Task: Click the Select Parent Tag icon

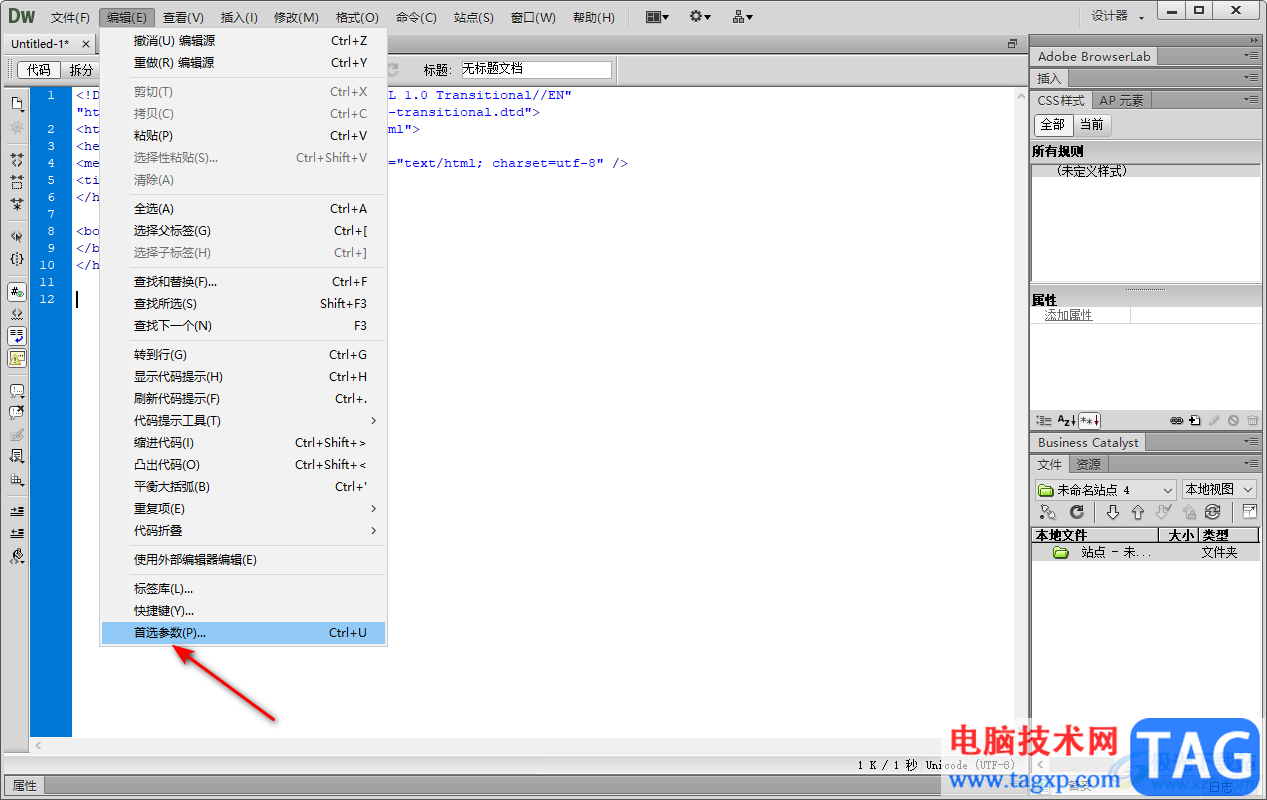Action: [17, 237]
